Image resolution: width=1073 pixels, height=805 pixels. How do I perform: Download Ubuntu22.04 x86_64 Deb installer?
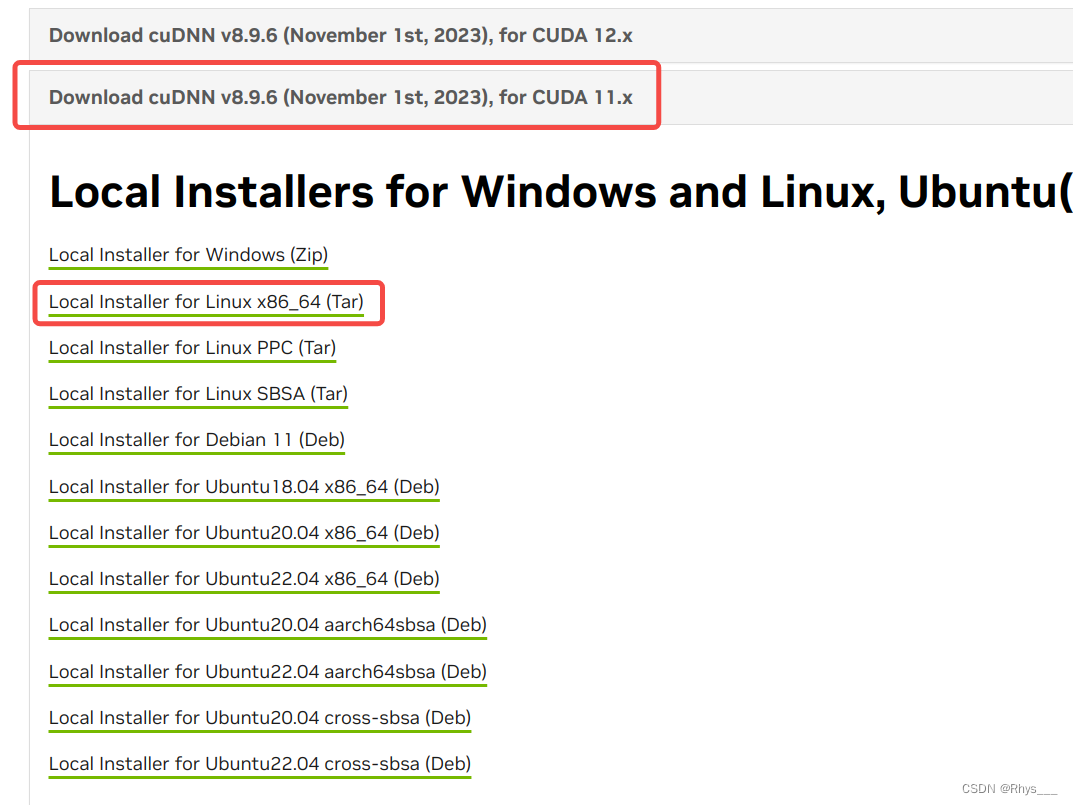tap(244, 578)
